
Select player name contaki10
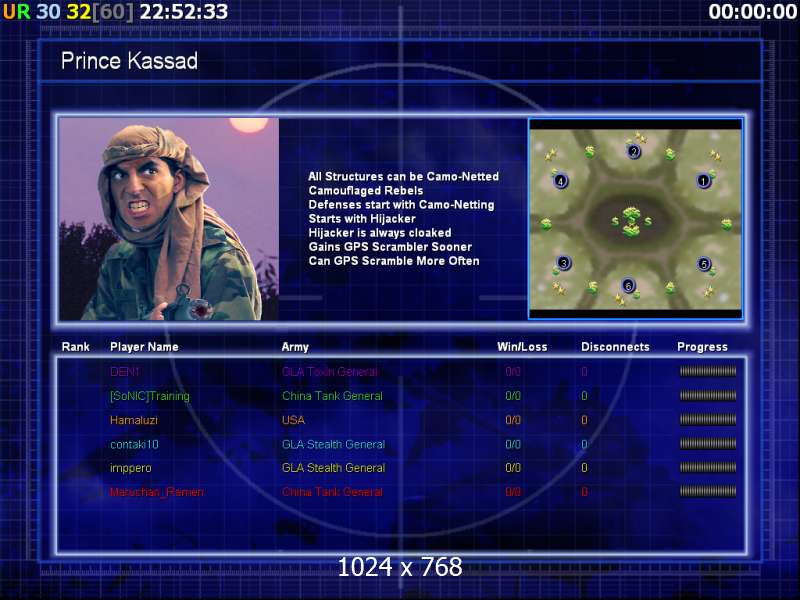click(134, 444)
